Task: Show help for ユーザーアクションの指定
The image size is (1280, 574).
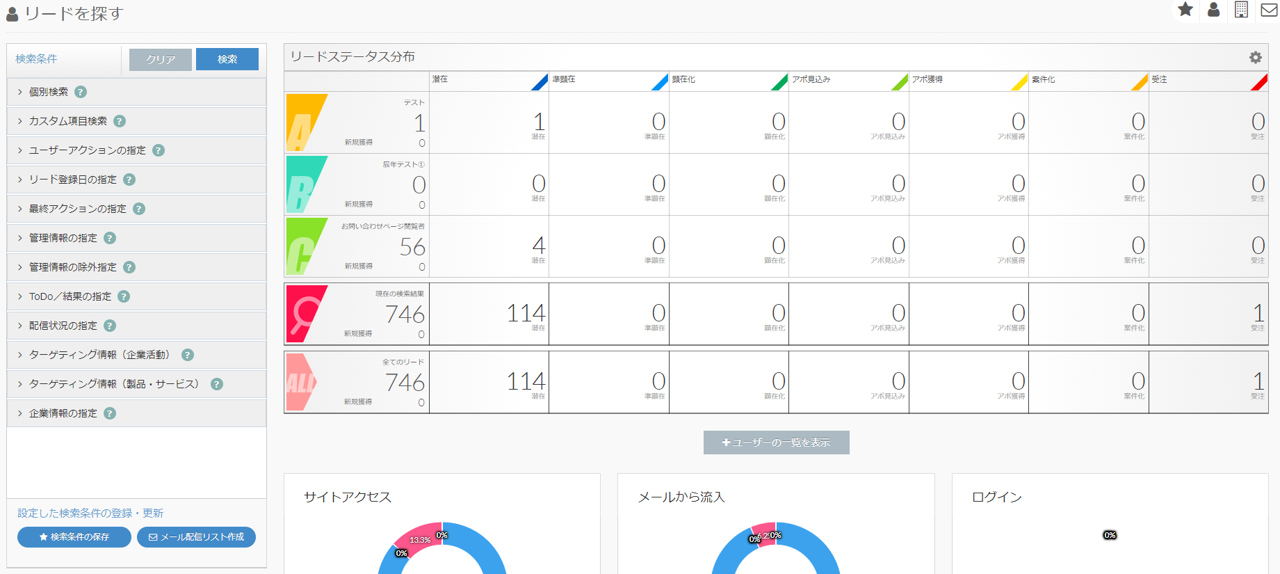Action: pyautogui.click(x=158, y=150)
